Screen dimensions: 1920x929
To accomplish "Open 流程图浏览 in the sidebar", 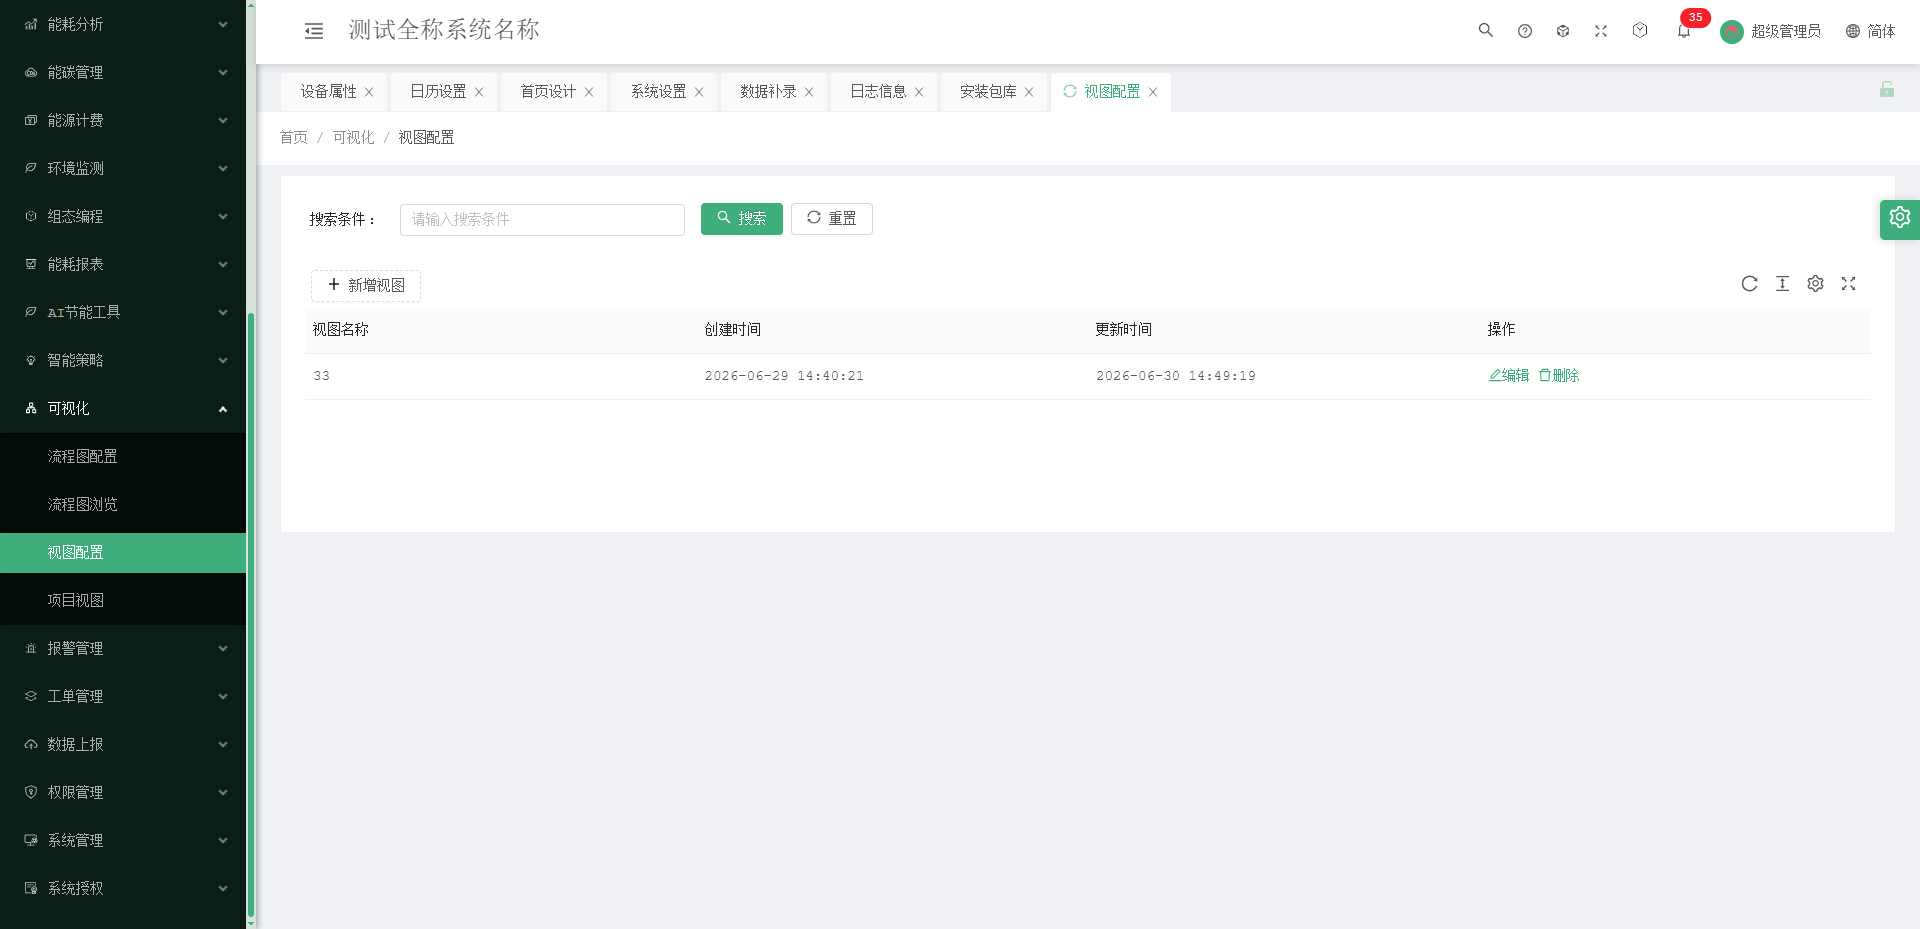I will [123, 504].
